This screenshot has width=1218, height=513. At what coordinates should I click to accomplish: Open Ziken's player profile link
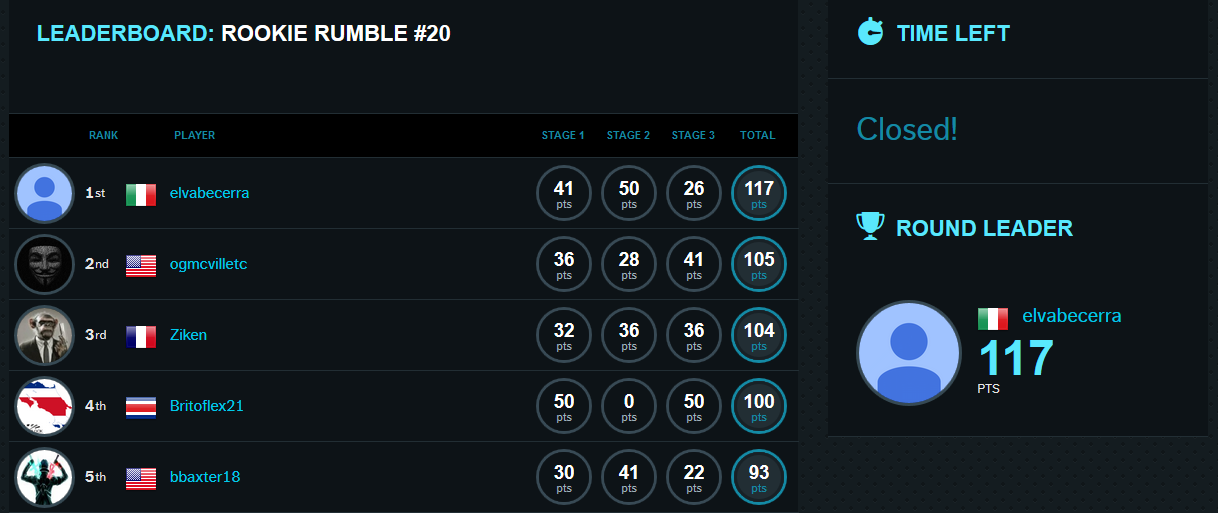click(188, 335)
